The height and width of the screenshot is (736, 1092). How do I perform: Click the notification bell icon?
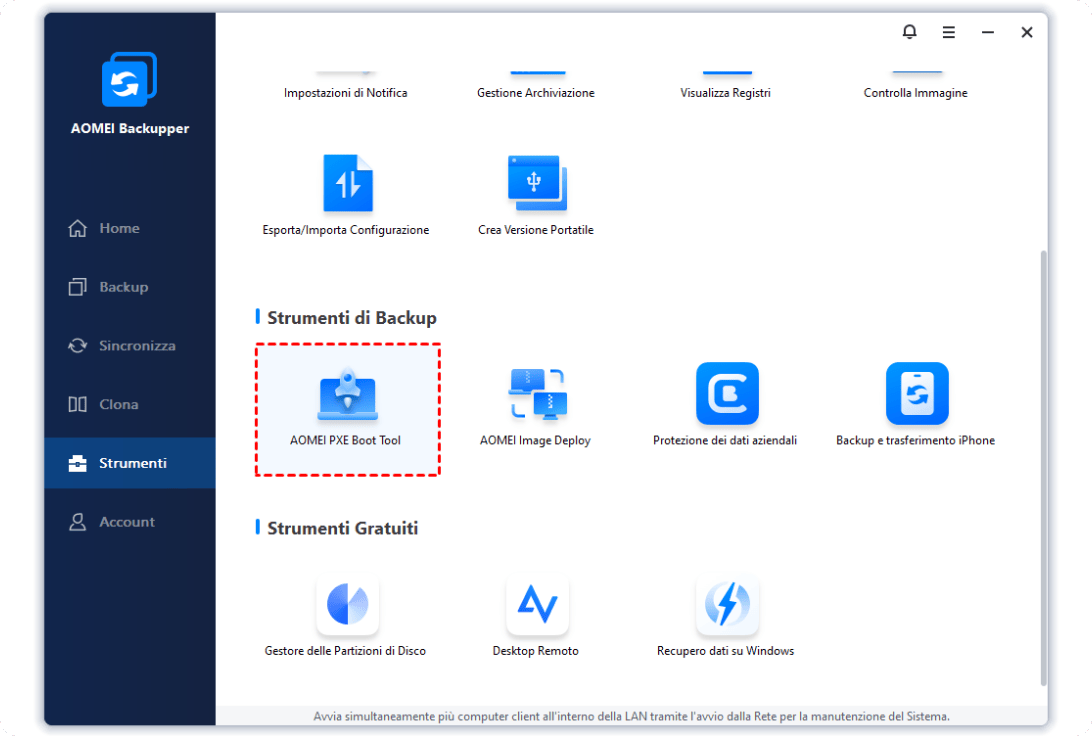click(909, 32)
